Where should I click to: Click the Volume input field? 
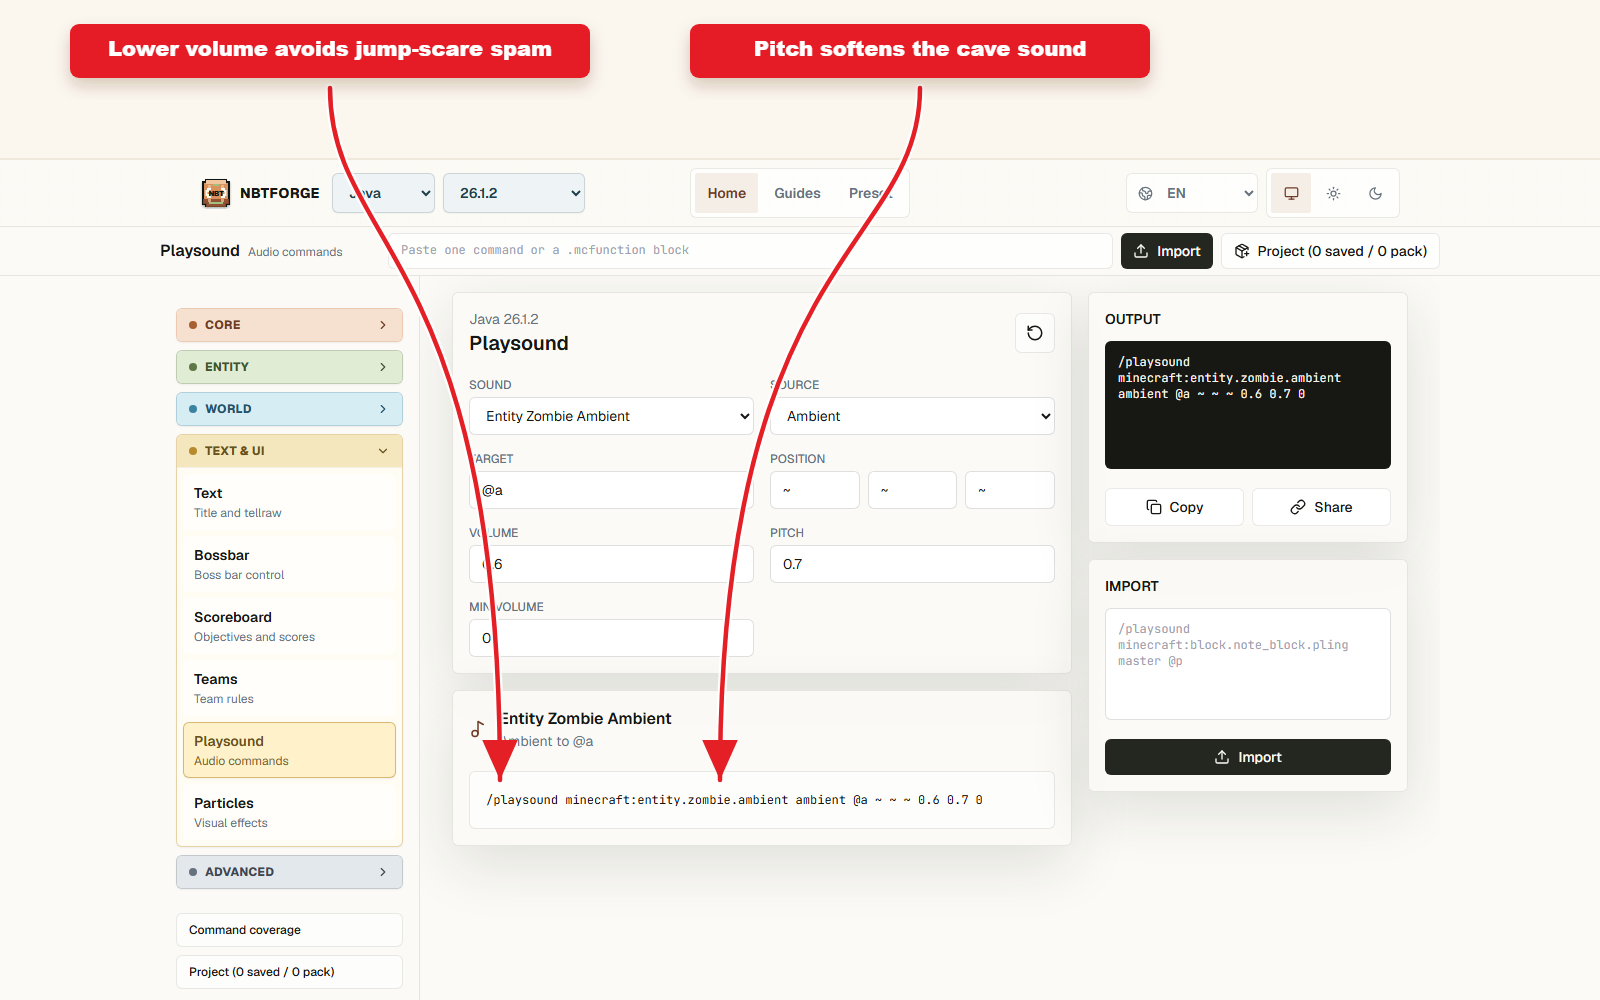pos(611,564)
